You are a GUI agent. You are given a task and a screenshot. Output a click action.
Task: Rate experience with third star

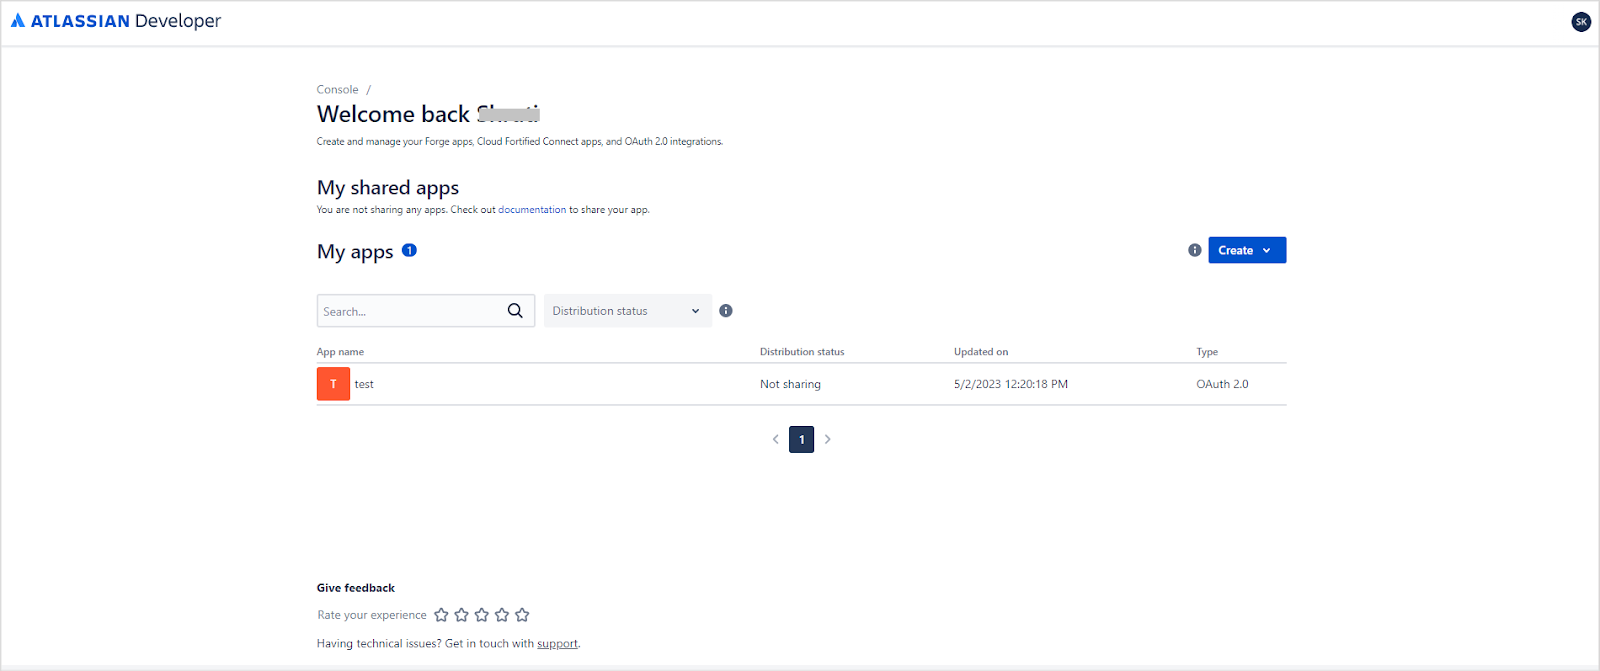point(482,615)
